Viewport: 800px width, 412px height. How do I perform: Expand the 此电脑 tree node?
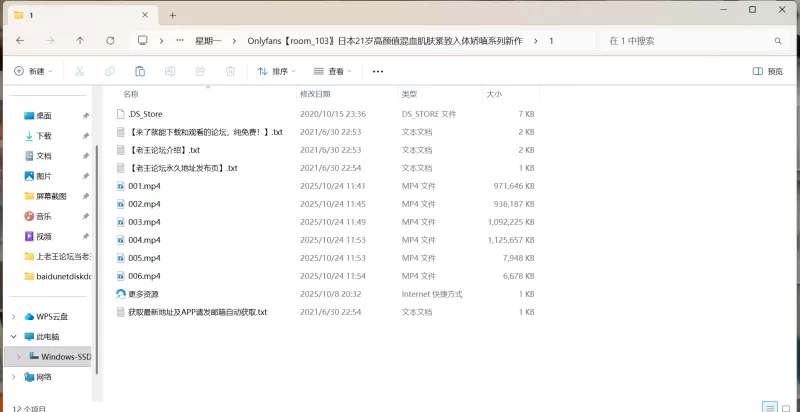(x=13, y=336)
